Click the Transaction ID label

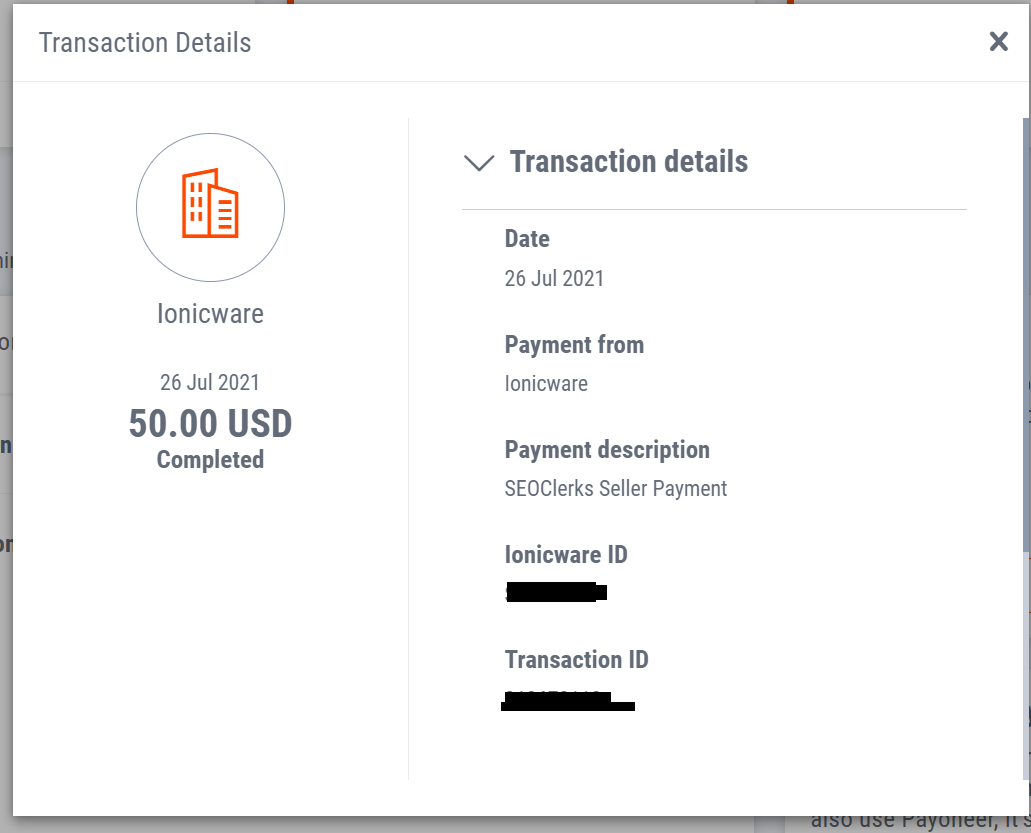[576, 660]
